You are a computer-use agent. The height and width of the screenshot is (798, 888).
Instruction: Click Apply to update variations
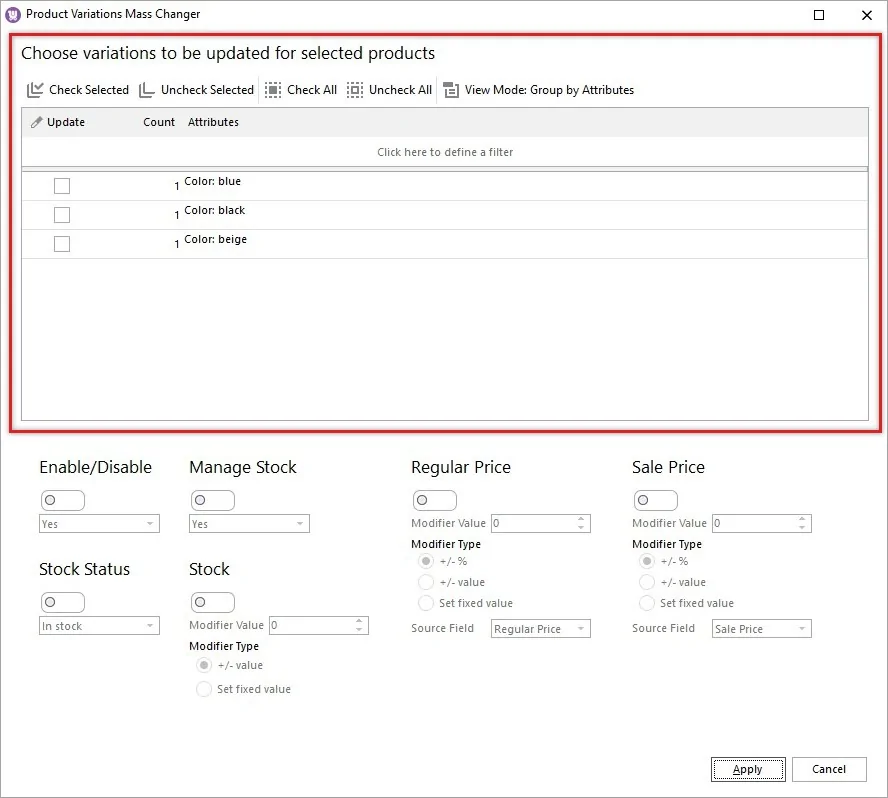[748, 769]
